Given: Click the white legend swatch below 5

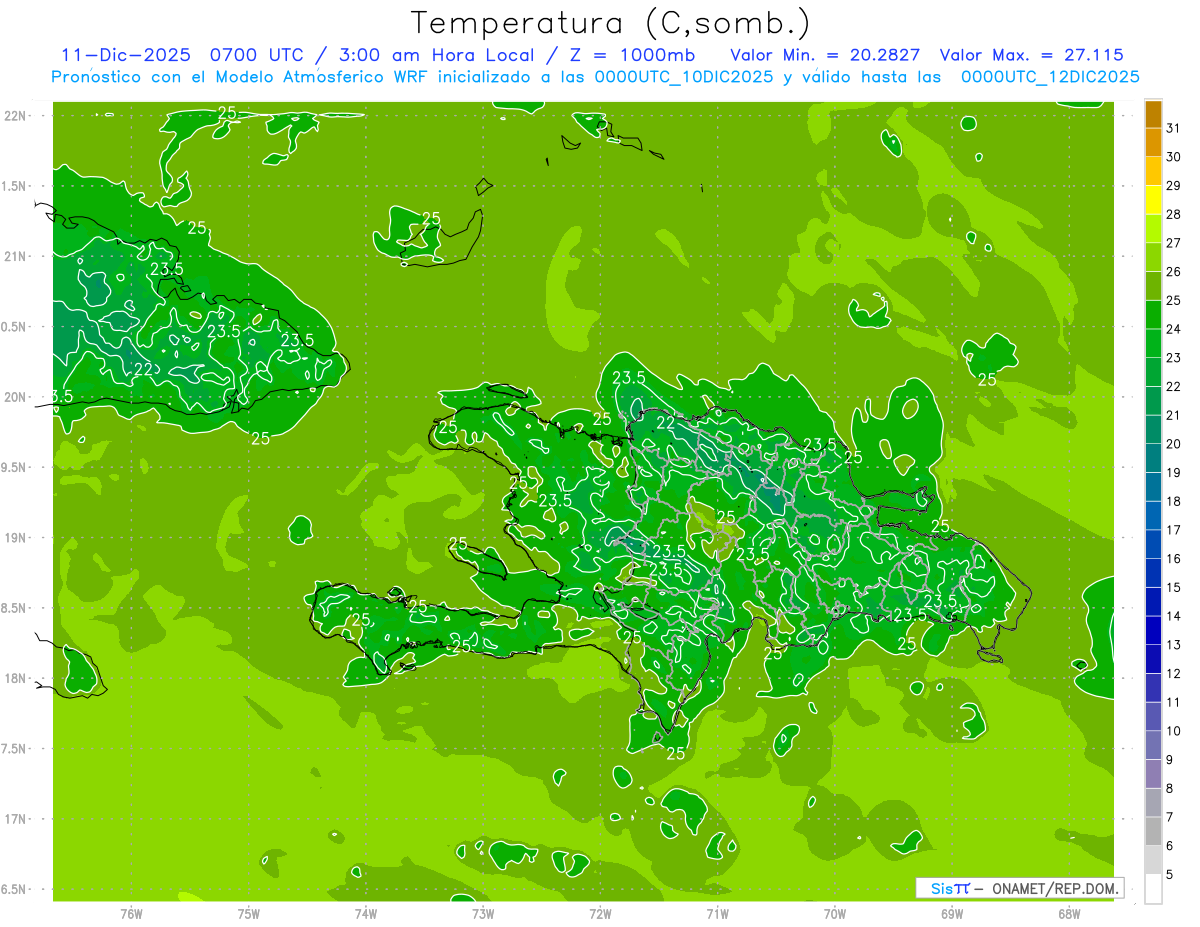Looking at the screenshot, I should tap(1153, 889).
